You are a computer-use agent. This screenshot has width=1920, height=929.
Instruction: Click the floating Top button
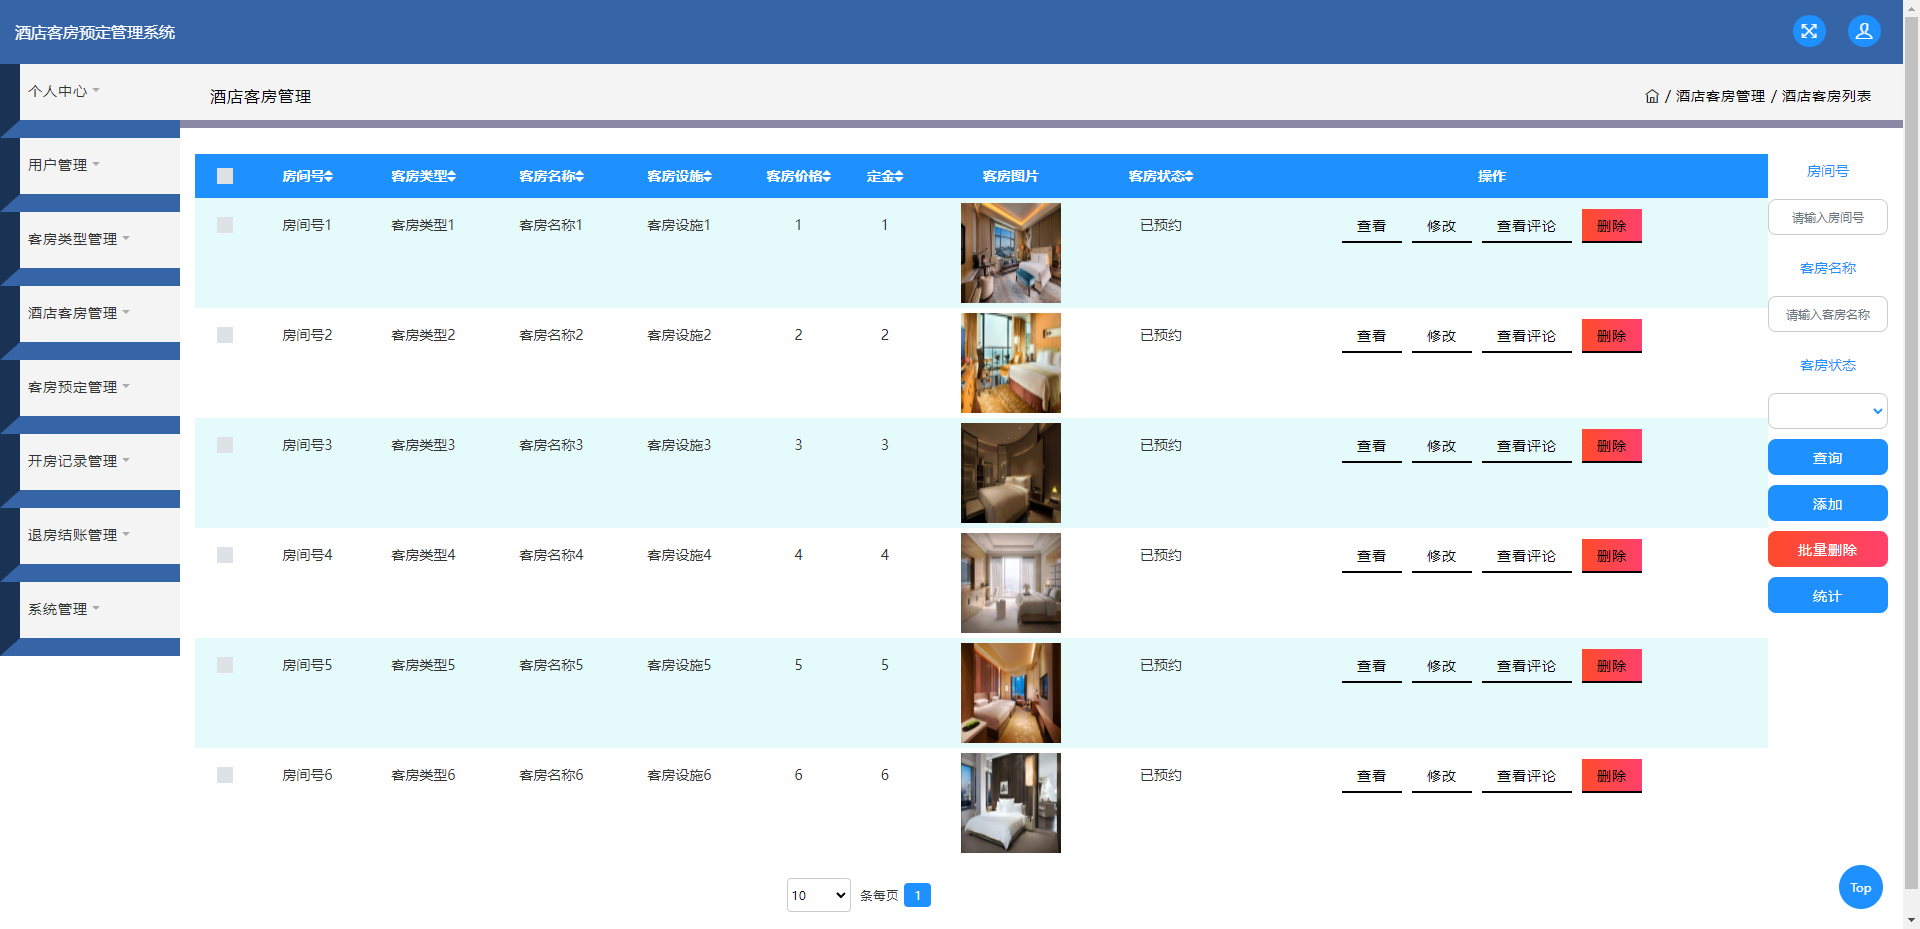(1860, 887)
